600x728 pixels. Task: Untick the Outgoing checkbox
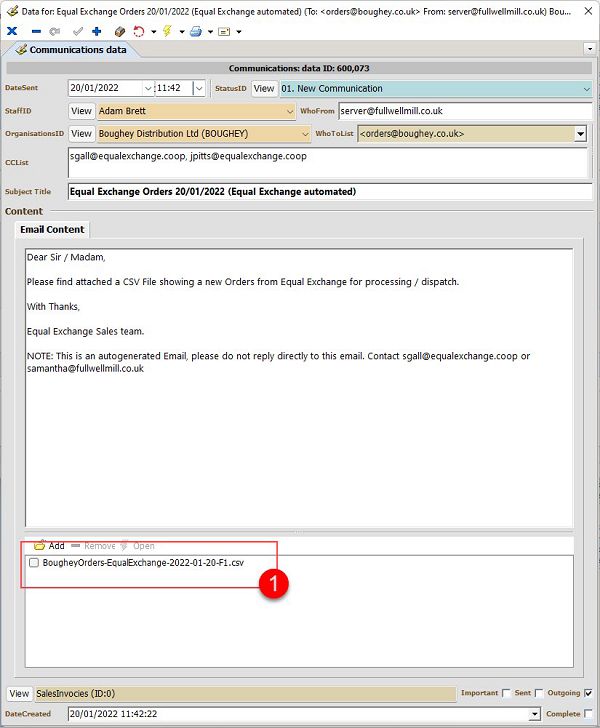coord(588,693)
